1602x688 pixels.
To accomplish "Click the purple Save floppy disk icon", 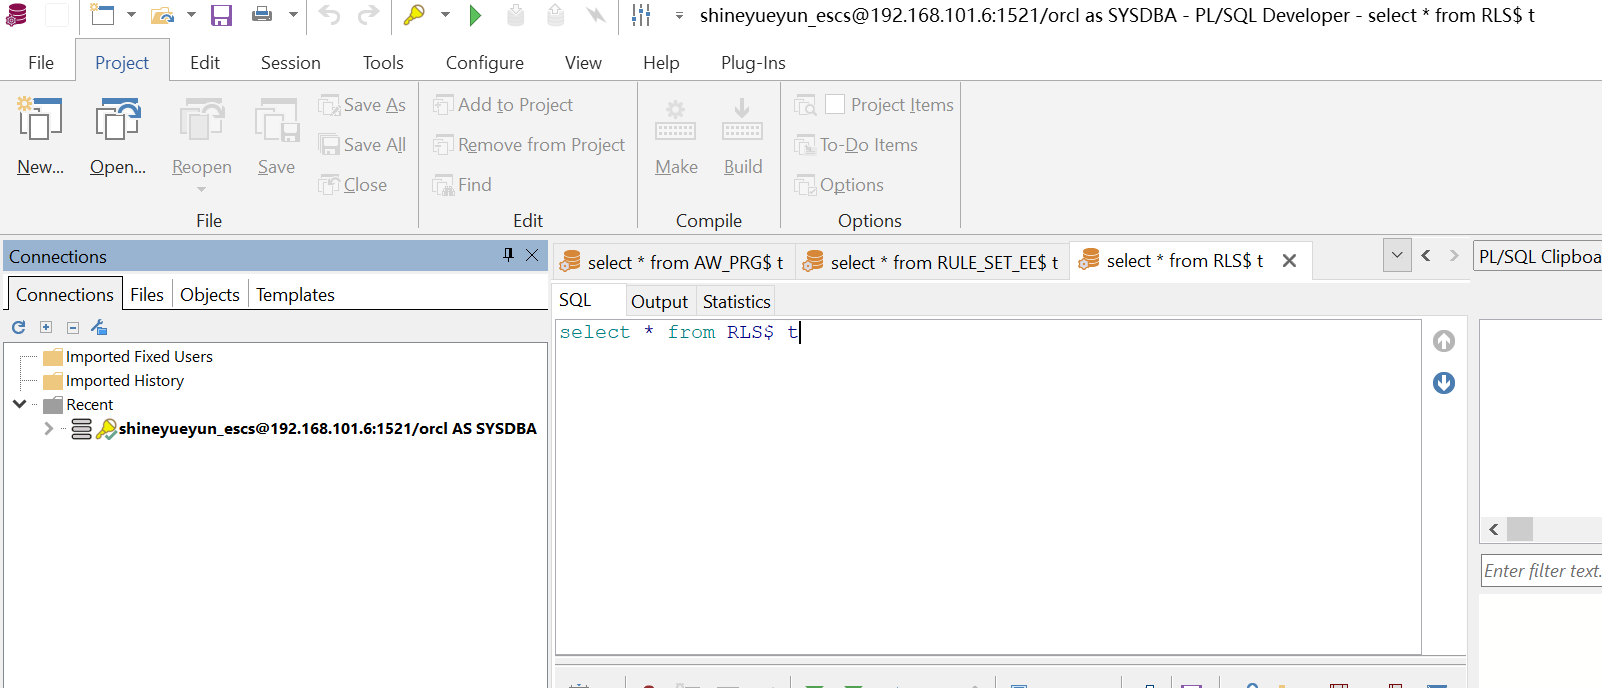I will tap(221, 15).
